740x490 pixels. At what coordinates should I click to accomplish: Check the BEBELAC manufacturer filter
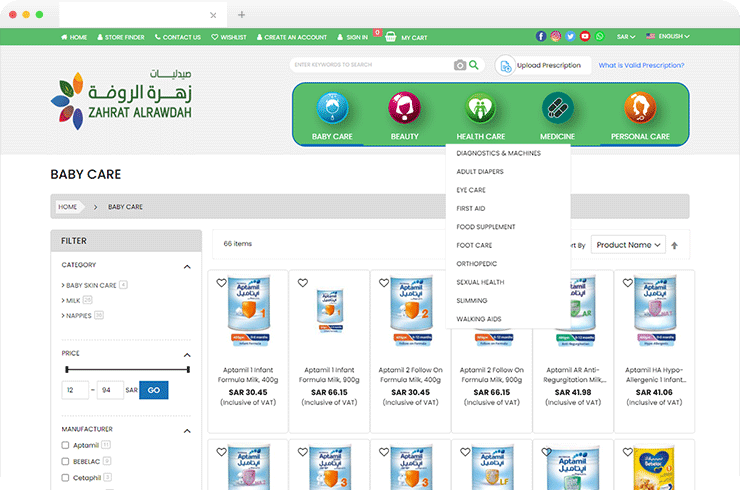click(x=65, y=461)
